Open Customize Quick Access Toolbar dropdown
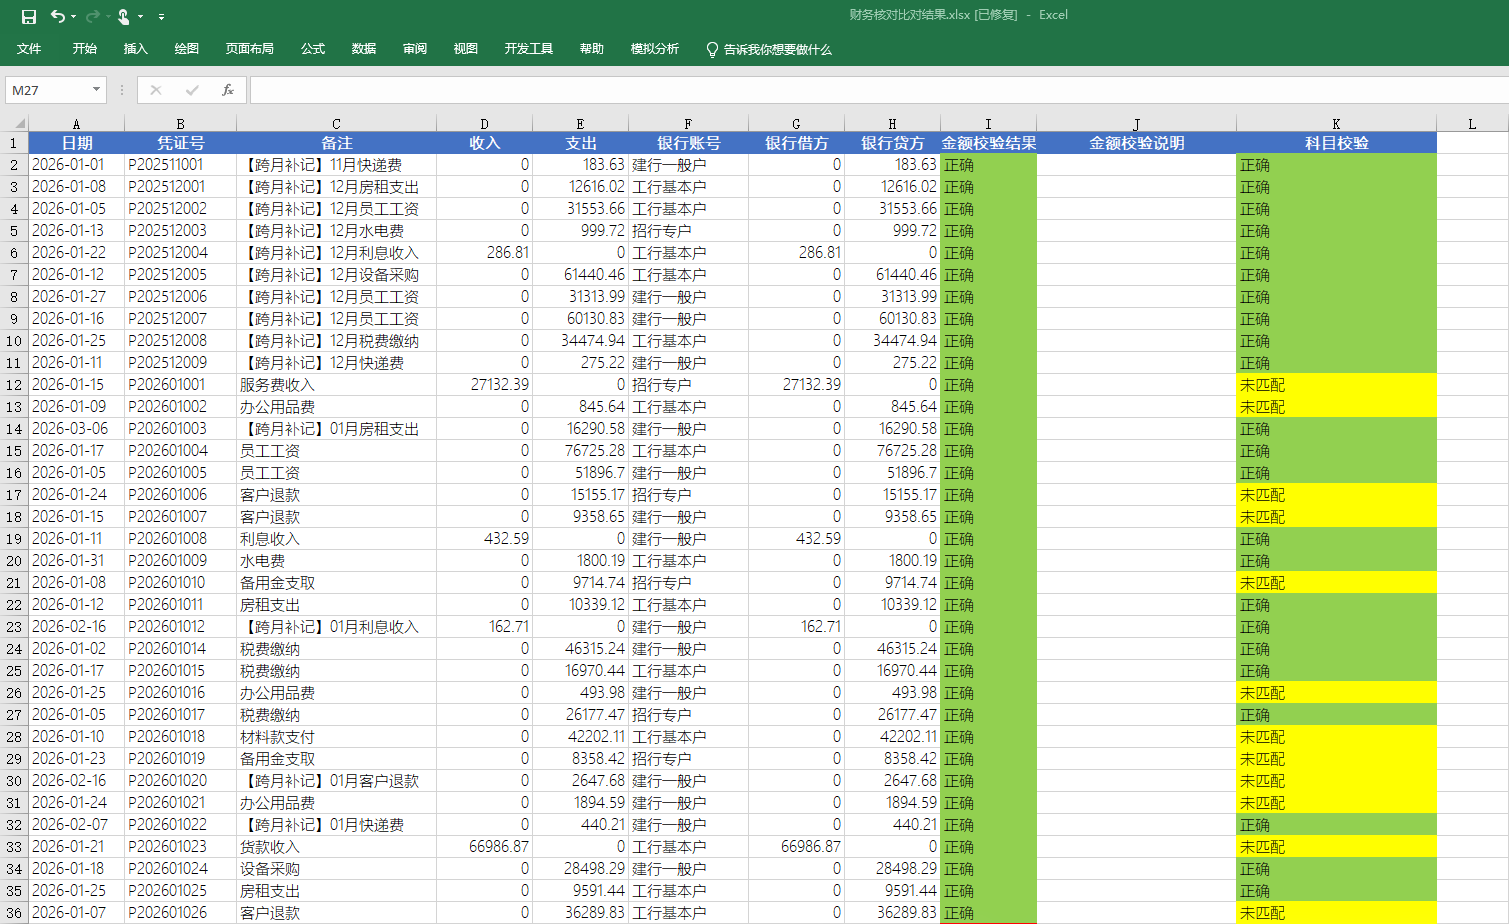This screenshot has height=924, width=1509. pyautogui.click(x=161, y=17)
